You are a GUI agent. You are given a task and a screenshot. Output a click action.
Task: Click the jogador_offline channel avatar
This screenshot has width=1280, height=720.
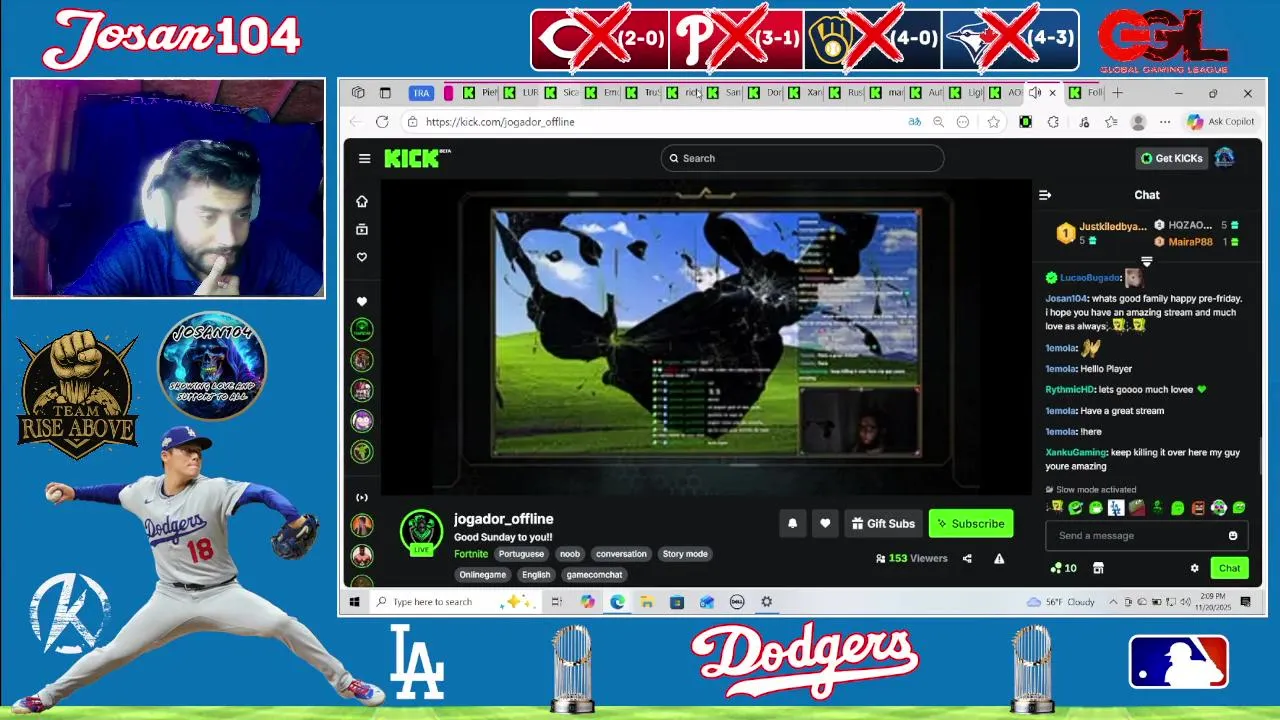click(x=421, y=532)
